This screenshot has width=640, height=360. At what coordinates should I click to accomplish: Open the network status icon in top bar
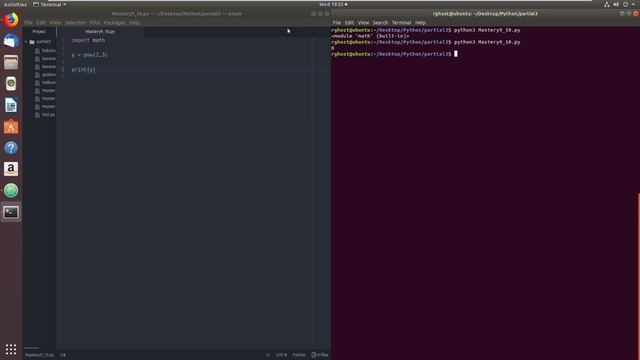click(607, 4)
